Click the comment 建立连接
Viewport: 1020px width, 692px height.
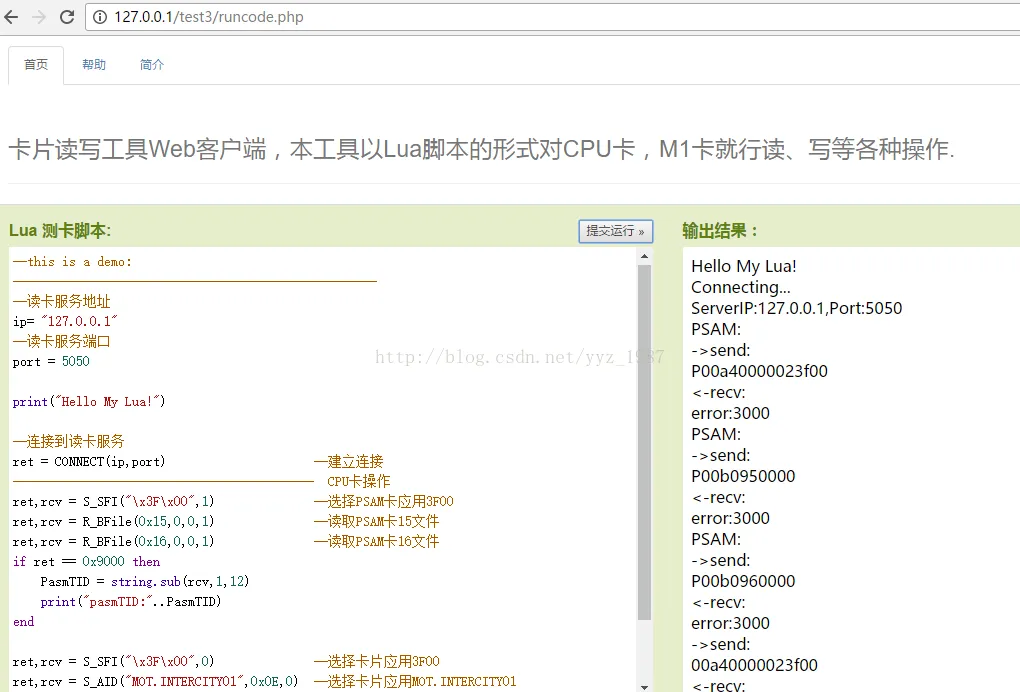(349, 462)
